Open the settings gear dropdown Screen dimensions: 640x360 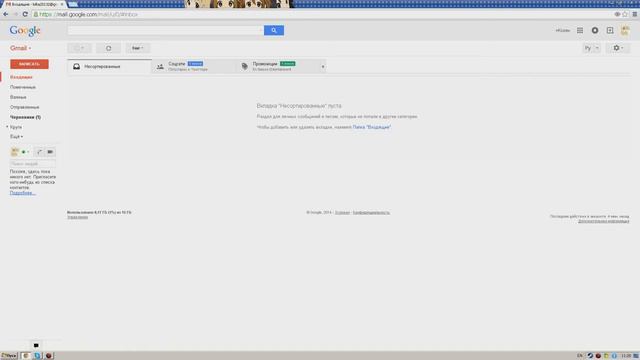click(x=618, y=48)
